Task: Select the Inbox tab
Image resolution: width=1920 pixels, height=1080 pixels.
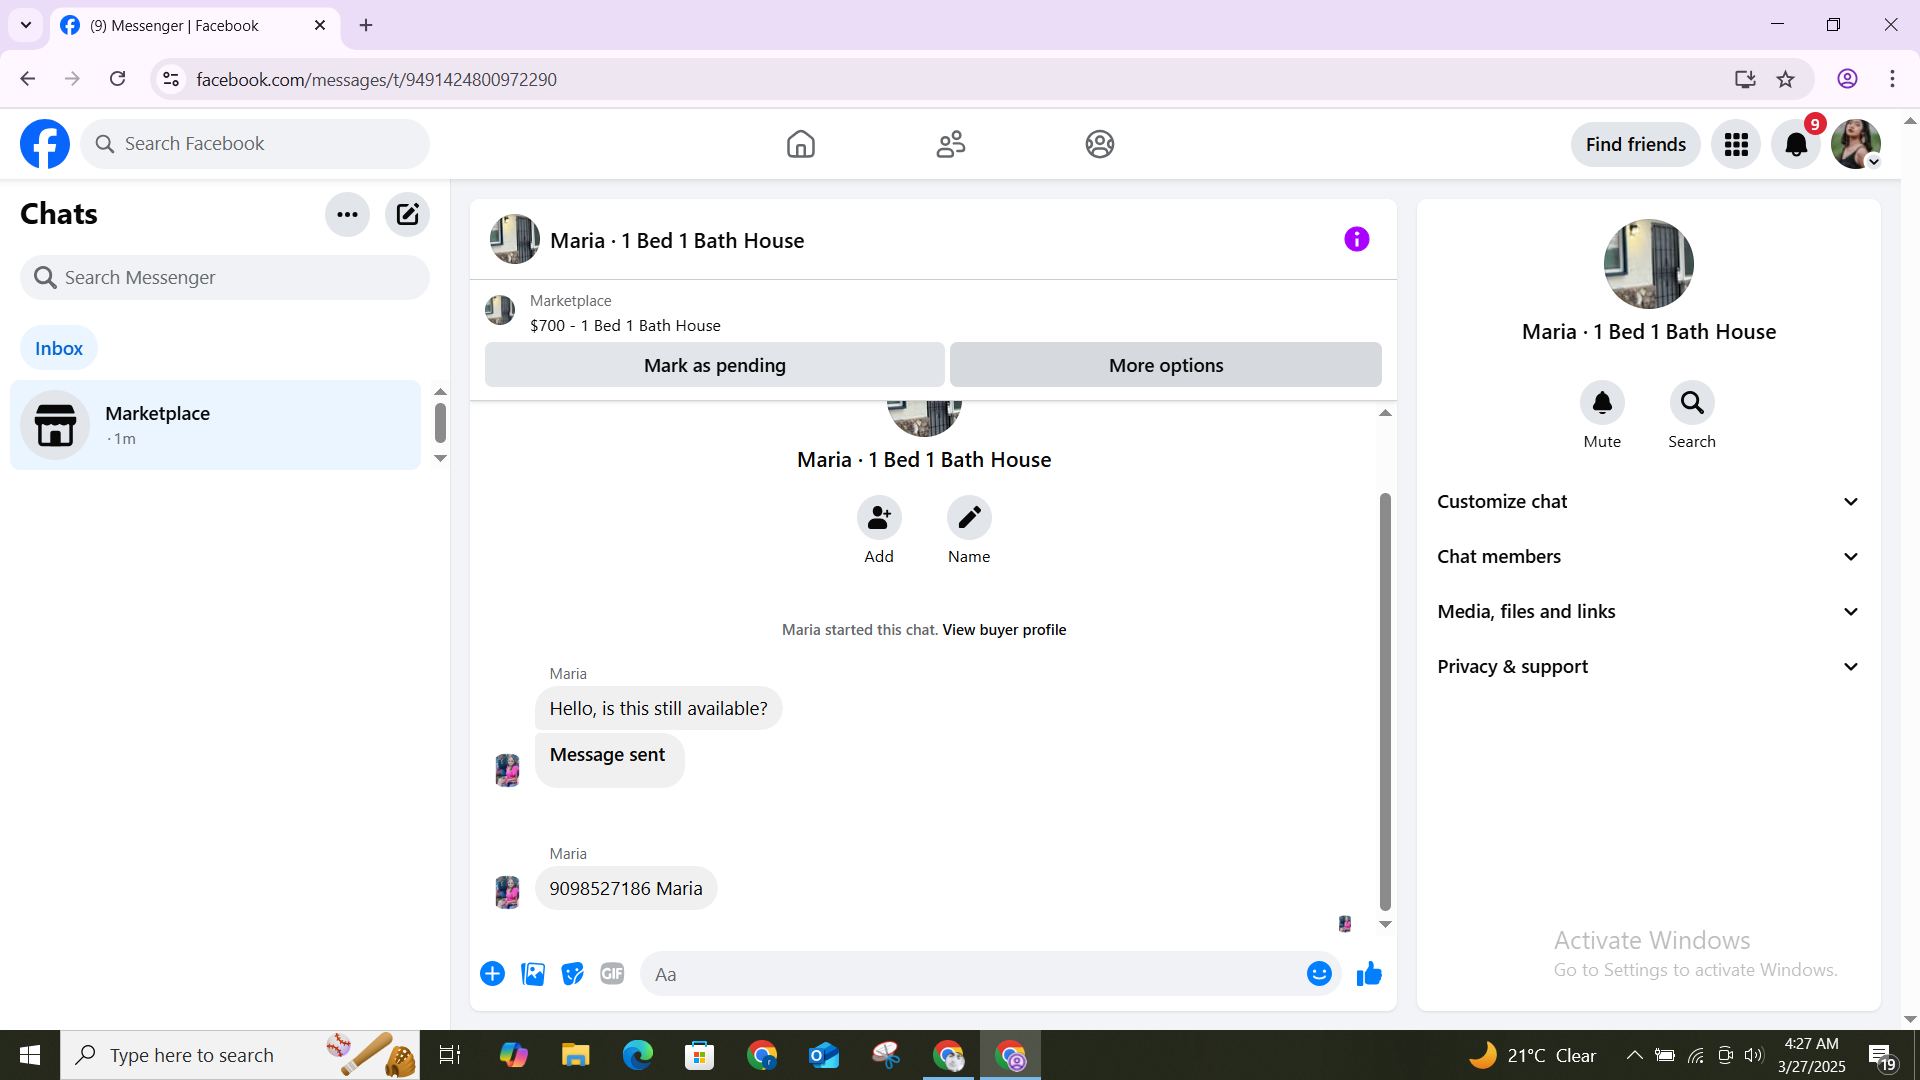Action: pyautogui.click(x=59, y=348)
